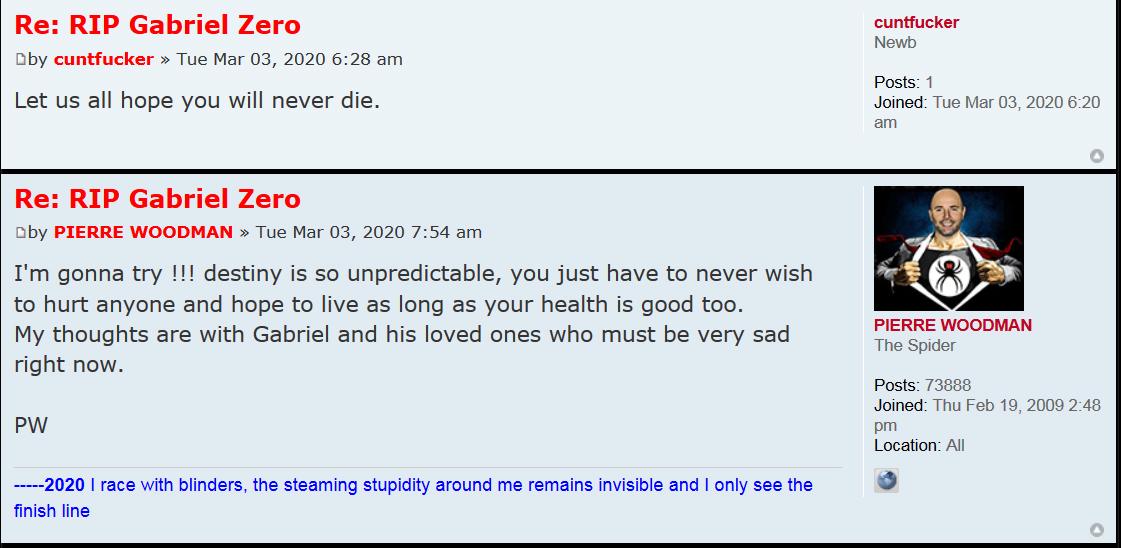This screenshot has width=1121, height=548.
Task: Click the post icon before 'by PIERRE WOODMAN'
Action: click(20, 233)
